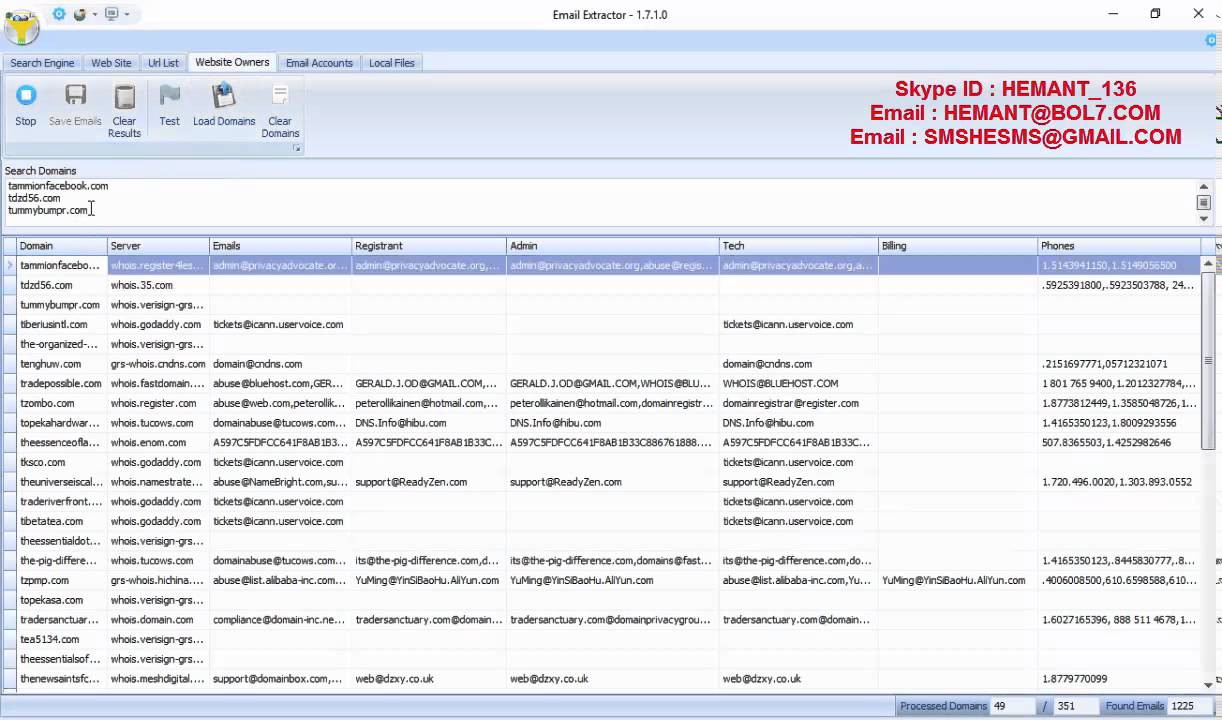Screen dimensions: 1222x720
Task: Click WHOIS@BLUEHOST.COM Tech cell
Action: (x=799, y=383)
